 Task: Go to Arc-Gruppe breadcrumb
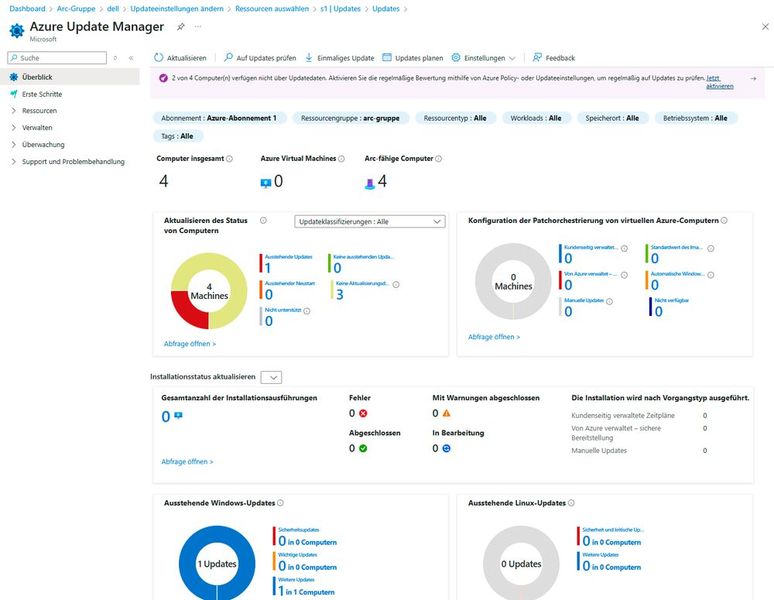tap(76, 8)
